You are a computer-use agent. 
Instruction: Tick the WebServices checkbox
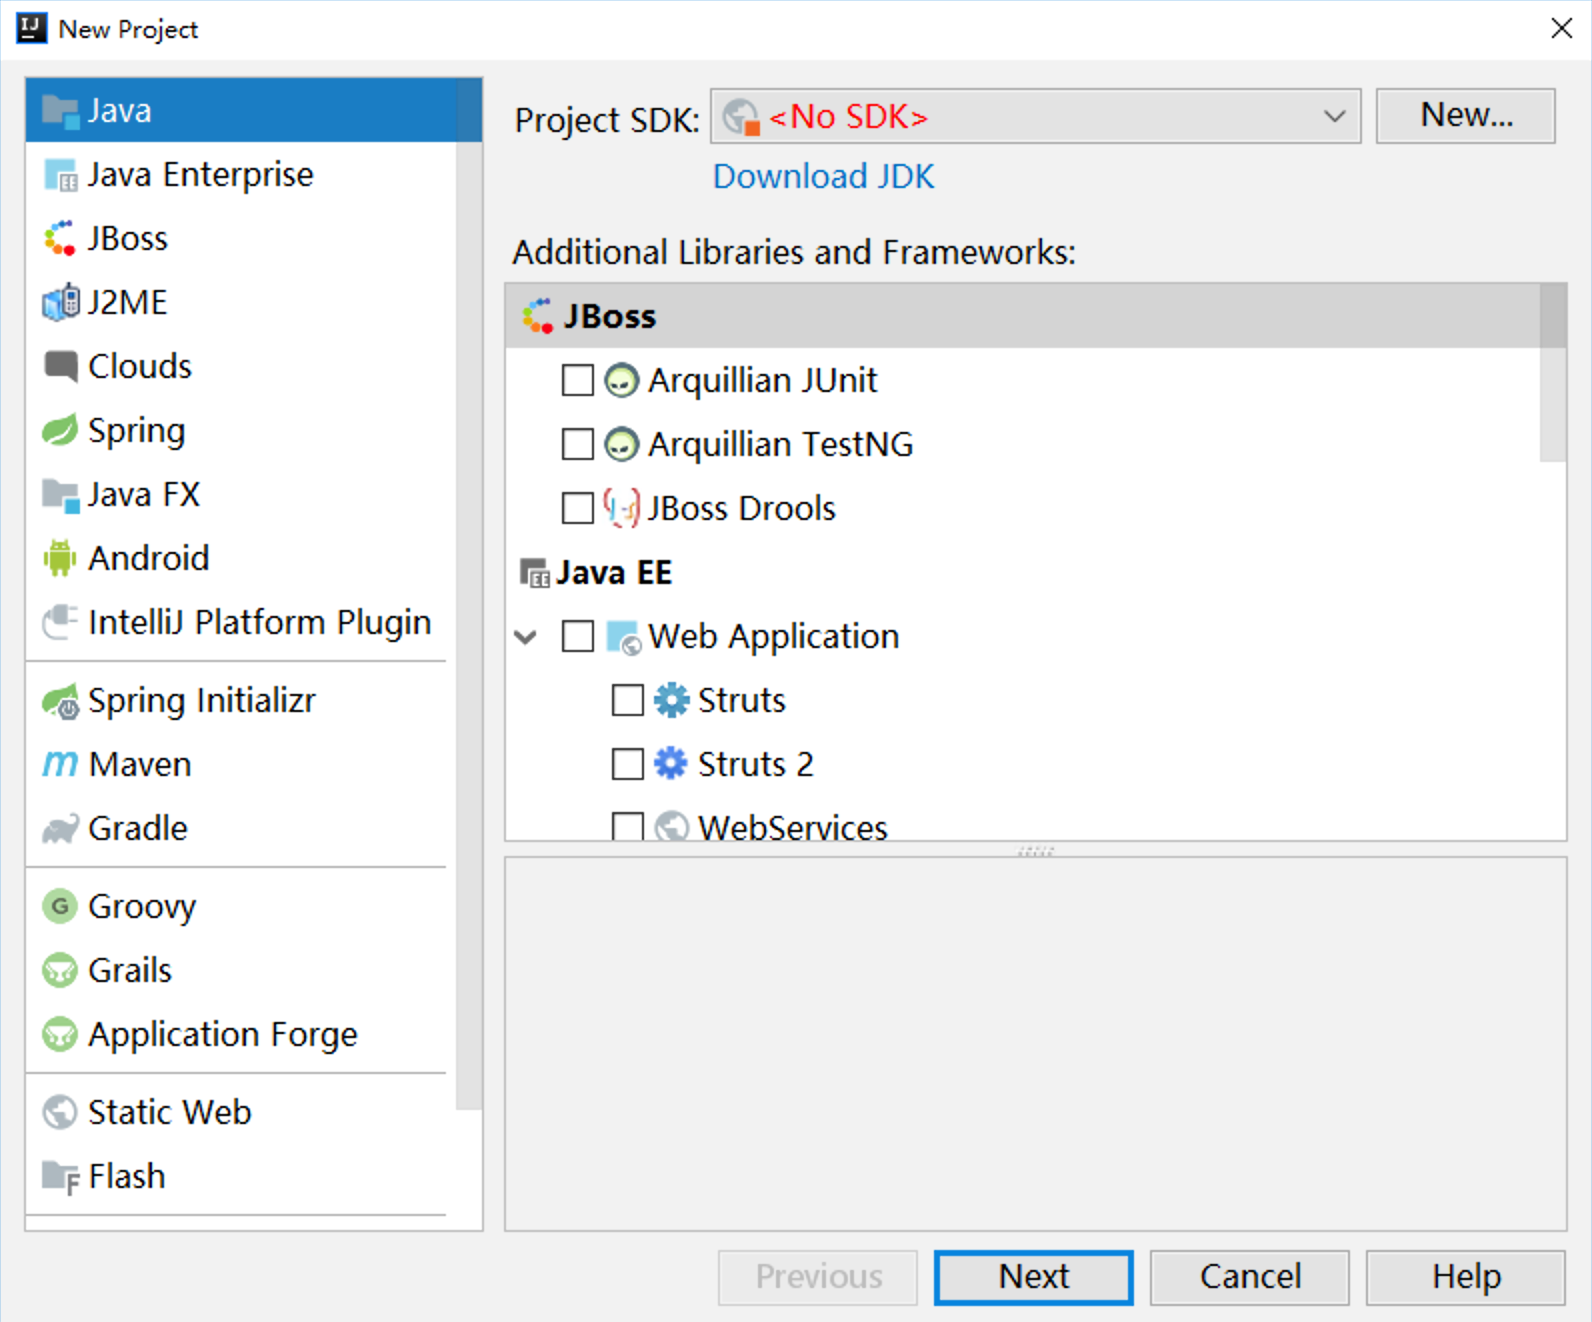(628, 826)
